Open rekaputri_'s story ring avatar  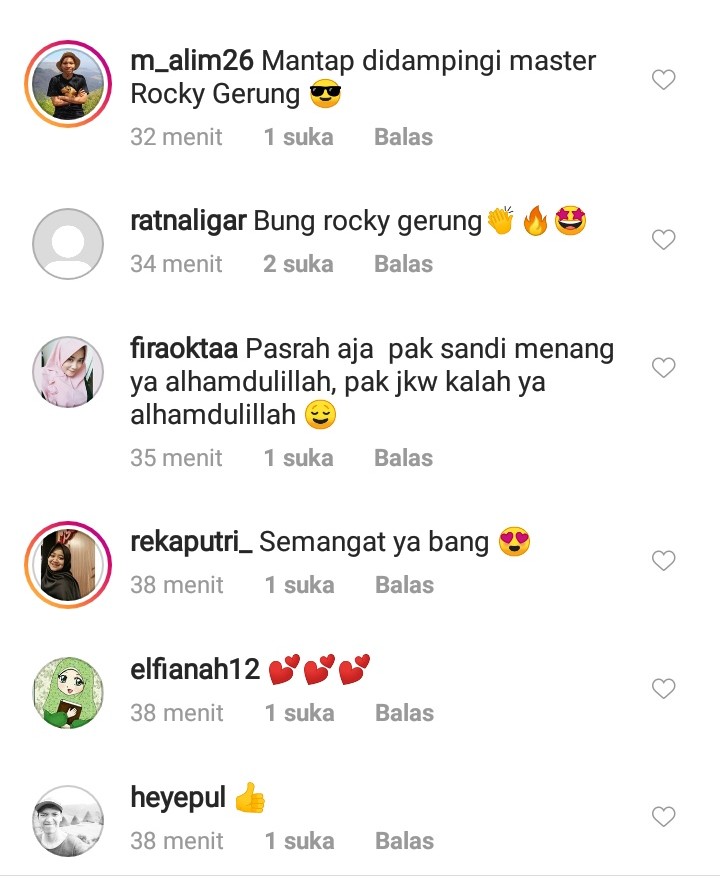(68, 564)
